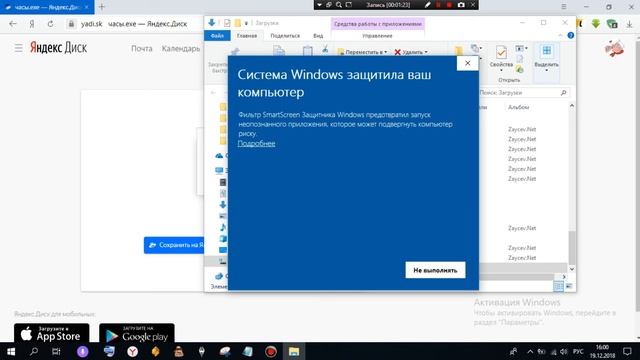640x360 pixels.
Task: Switch Explorer to details view icon
Action: [558, 286]
